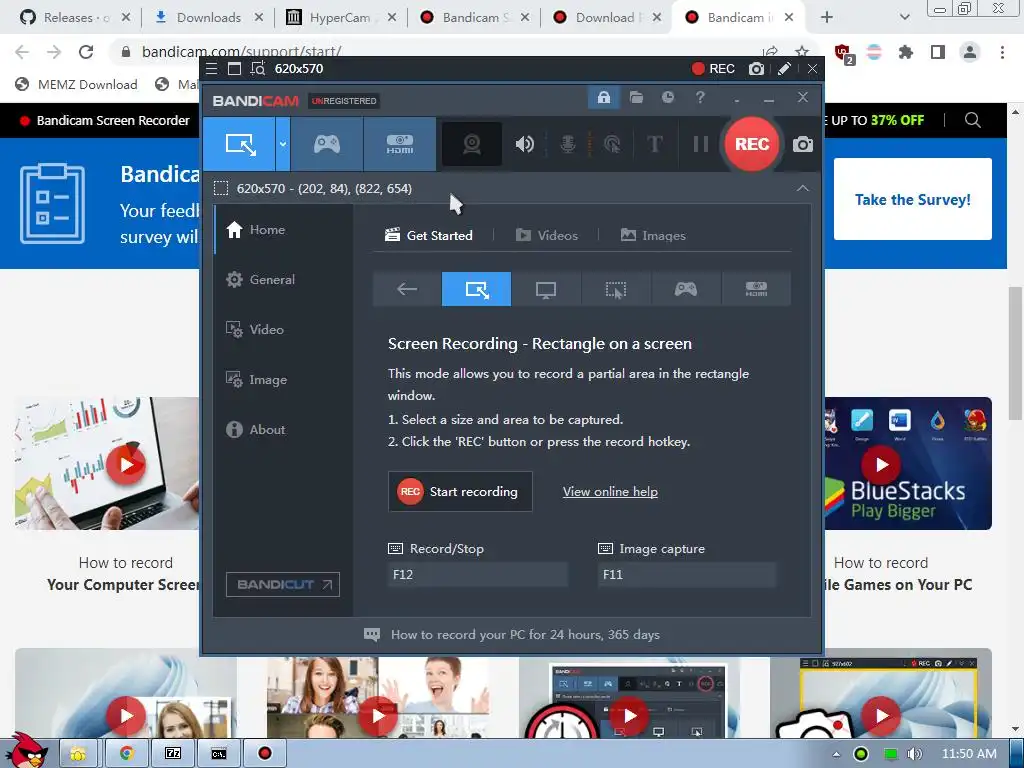Switch to the Releases browser tab
1024x768 pixels.
(73, 18)
